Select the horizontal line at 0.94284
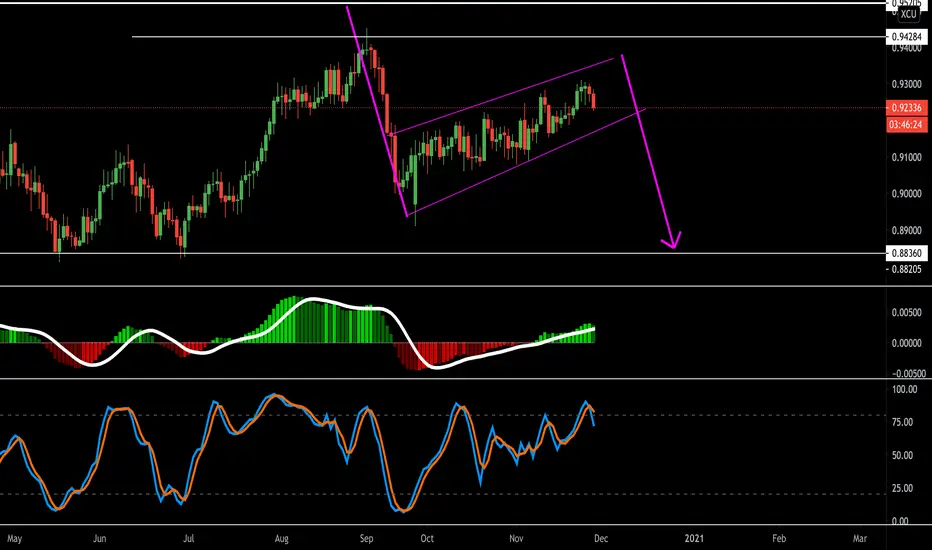The height and width of the screenshot is (550, 932). point(508,37)
